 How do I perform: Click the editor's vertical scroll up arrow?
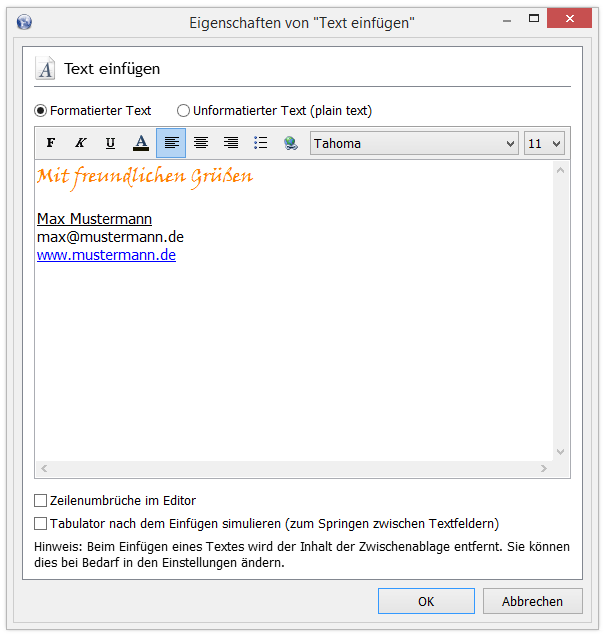coord(560,170)
